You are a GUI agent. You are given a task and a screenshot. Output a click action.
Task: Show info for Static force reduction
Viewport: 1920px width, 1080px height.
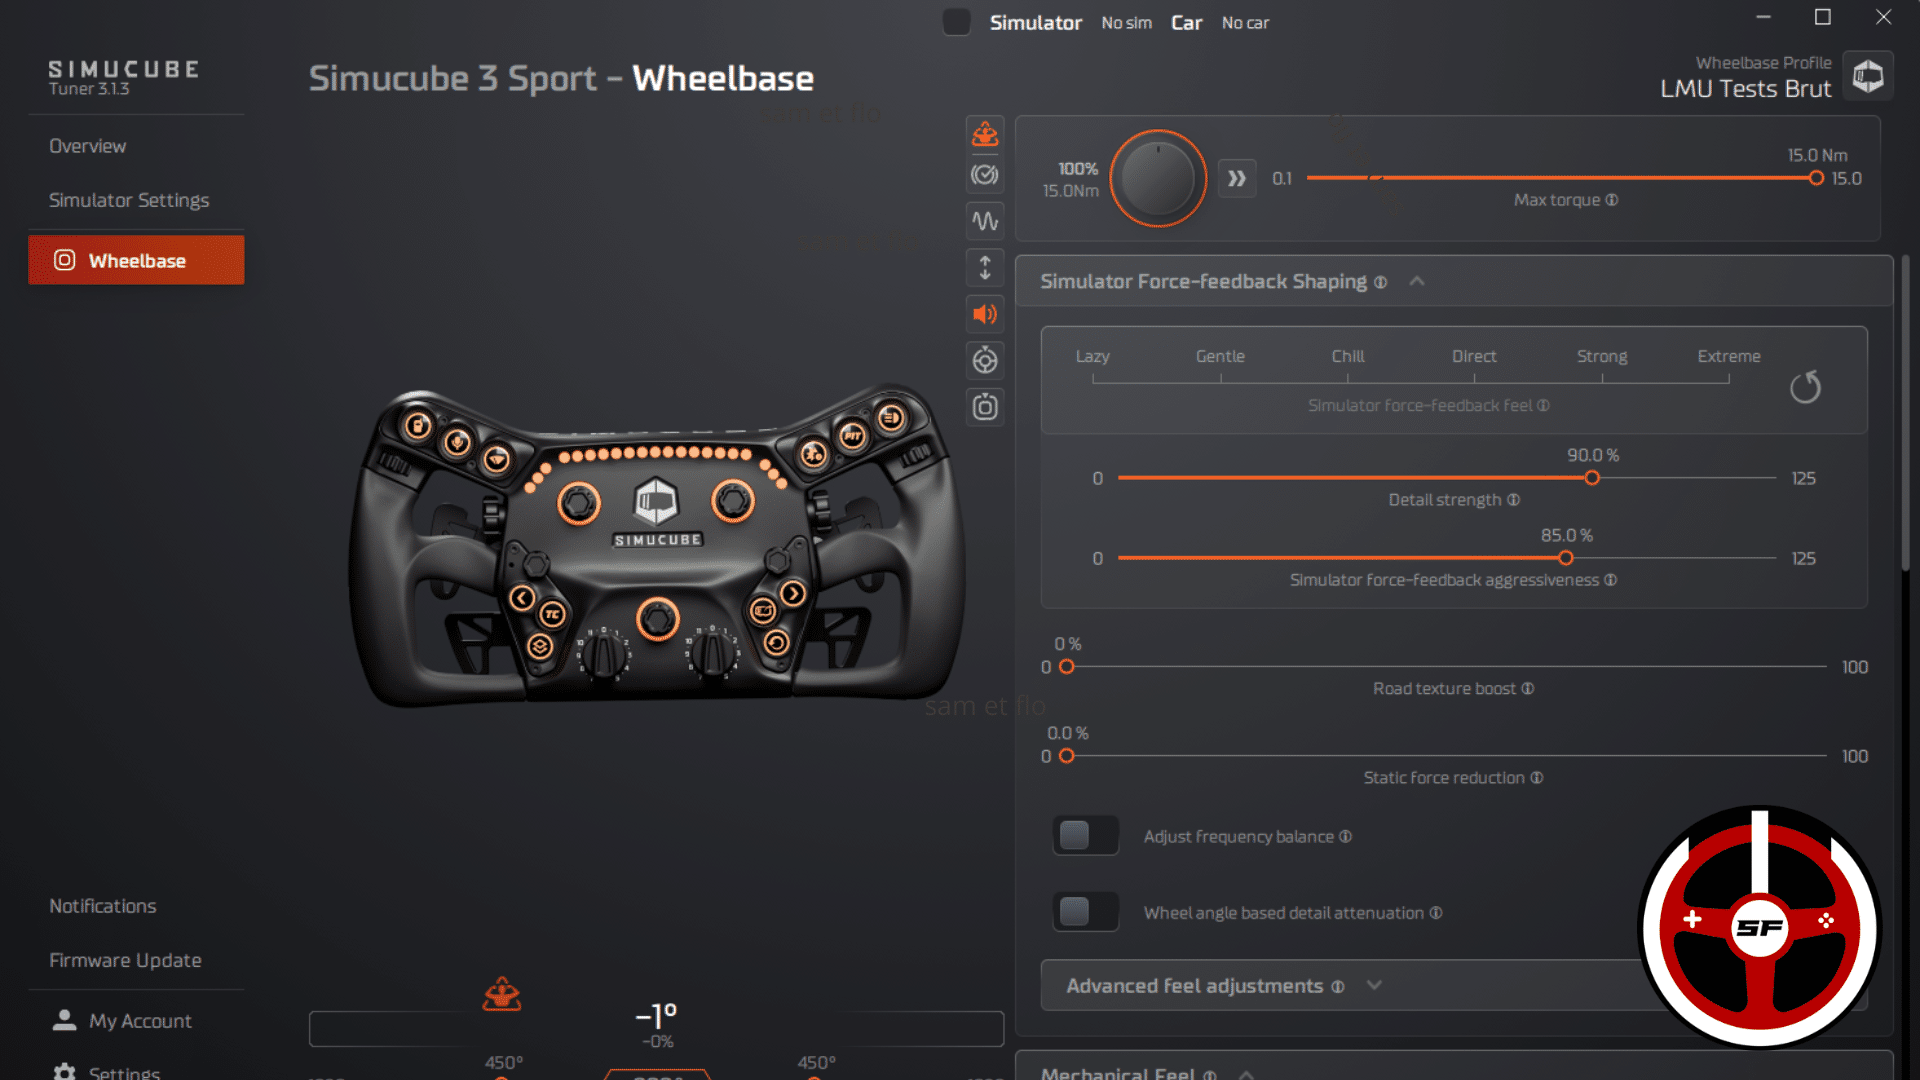tap(1536, 778)
